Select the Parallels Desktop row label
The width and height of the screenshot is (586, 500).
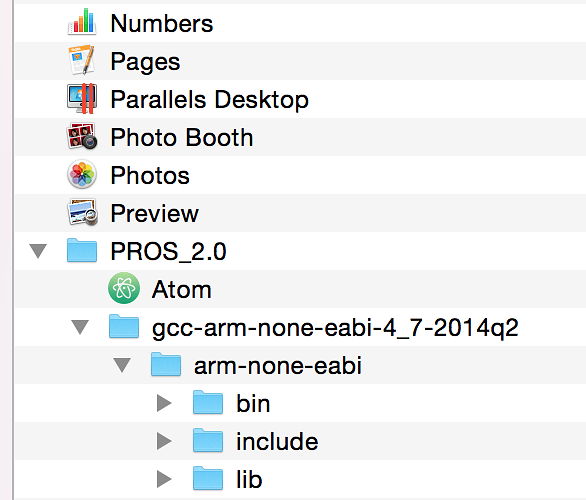209,99
